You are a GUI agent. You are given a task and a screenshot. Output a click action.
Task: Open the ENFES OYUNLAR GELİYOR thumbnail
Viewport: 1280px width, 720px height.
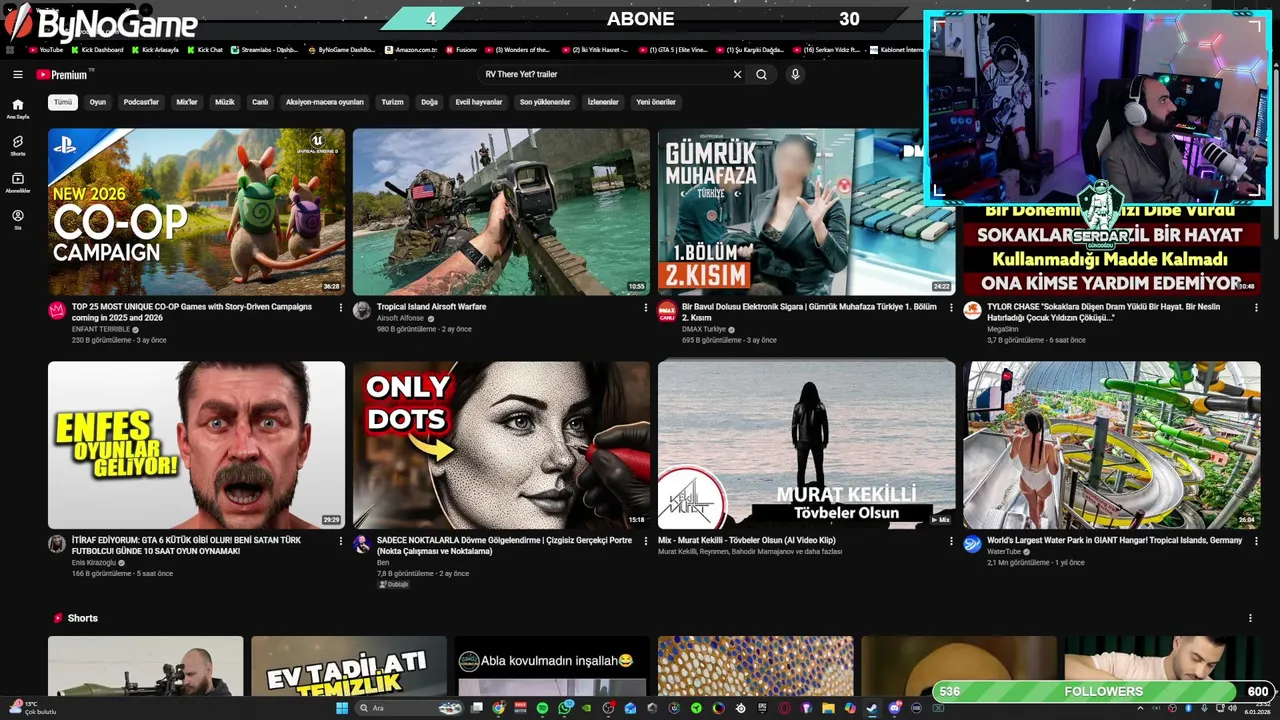196,445
